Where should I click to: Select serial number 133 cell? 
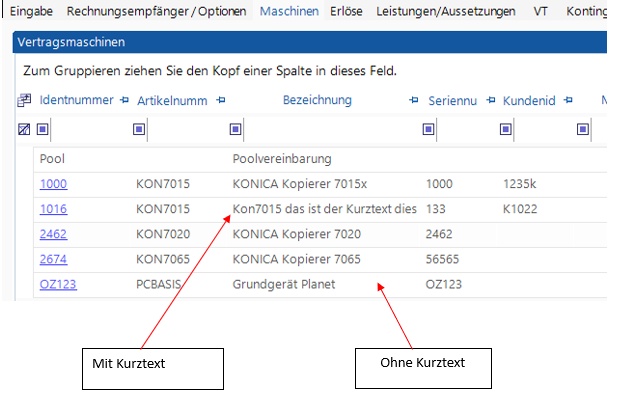436,209
